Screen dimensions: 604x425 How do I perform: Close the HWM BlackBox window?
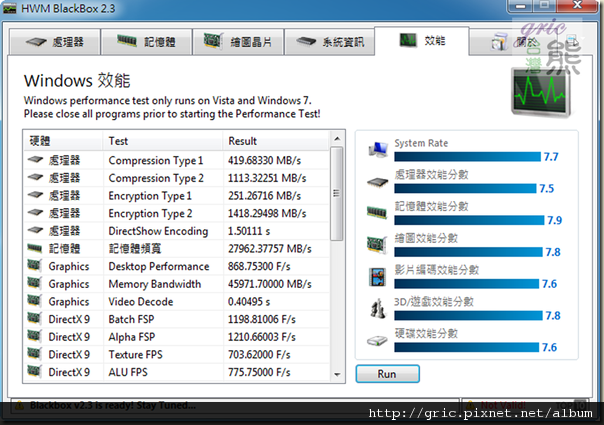click(x=577, y=5)
